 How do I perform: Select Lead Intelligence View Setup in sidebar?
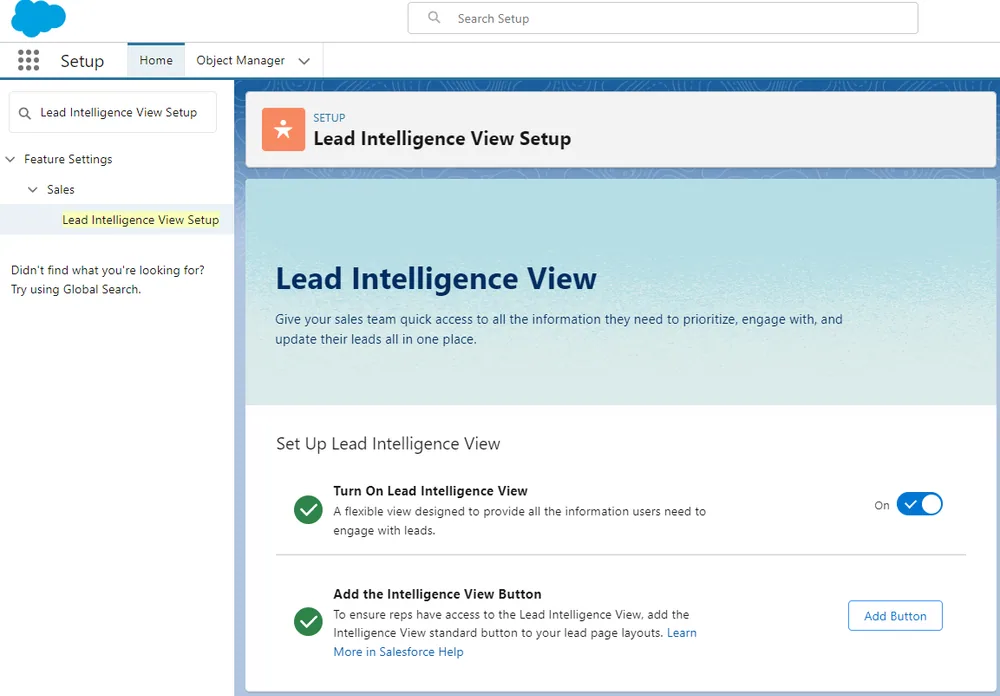(x=140, y=219)
